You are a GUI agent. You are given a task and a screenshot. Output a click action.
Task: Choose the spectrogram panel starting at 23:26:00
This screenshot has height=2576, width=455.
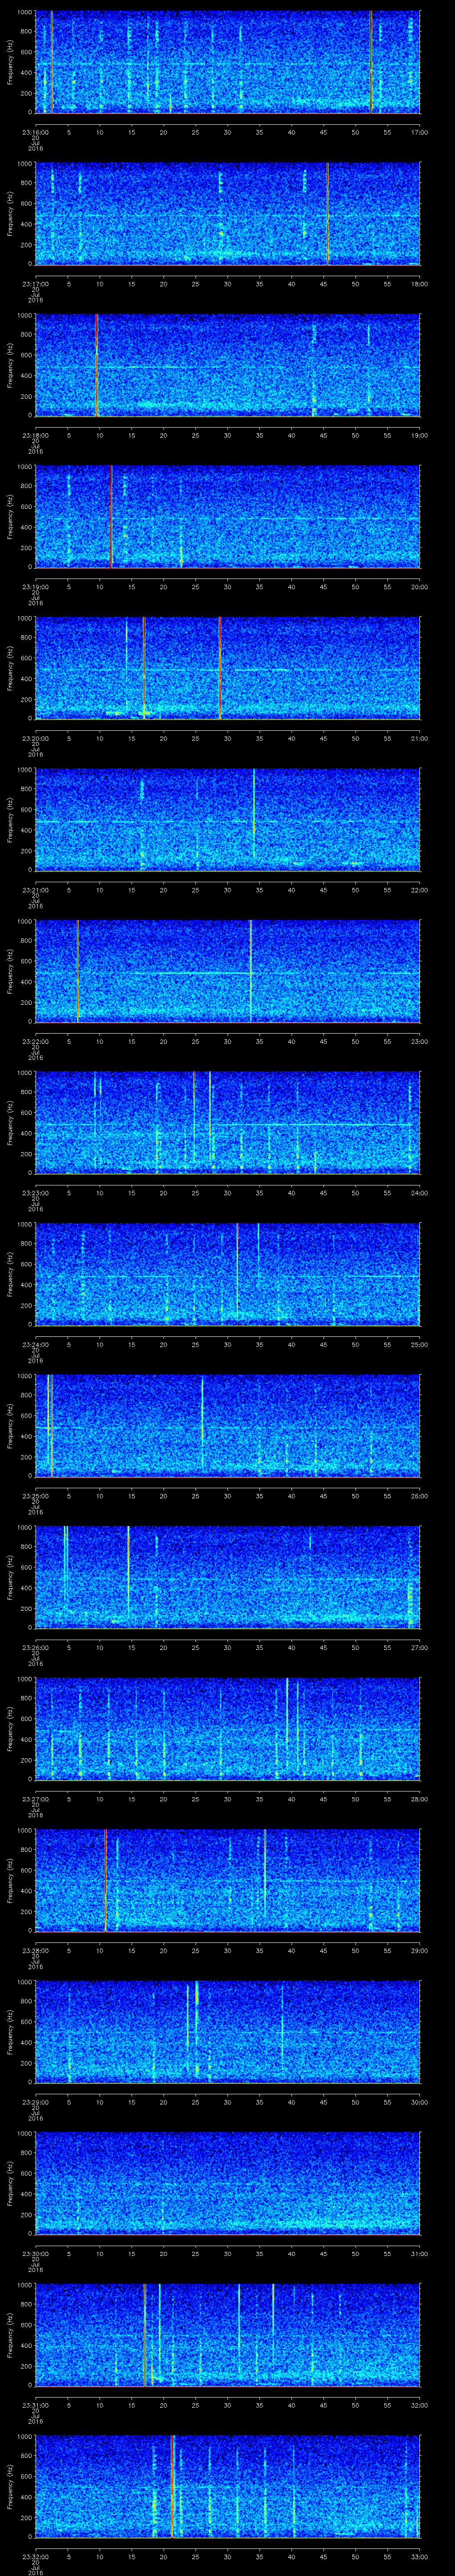pyautogui.click(x=228, y=1577)
